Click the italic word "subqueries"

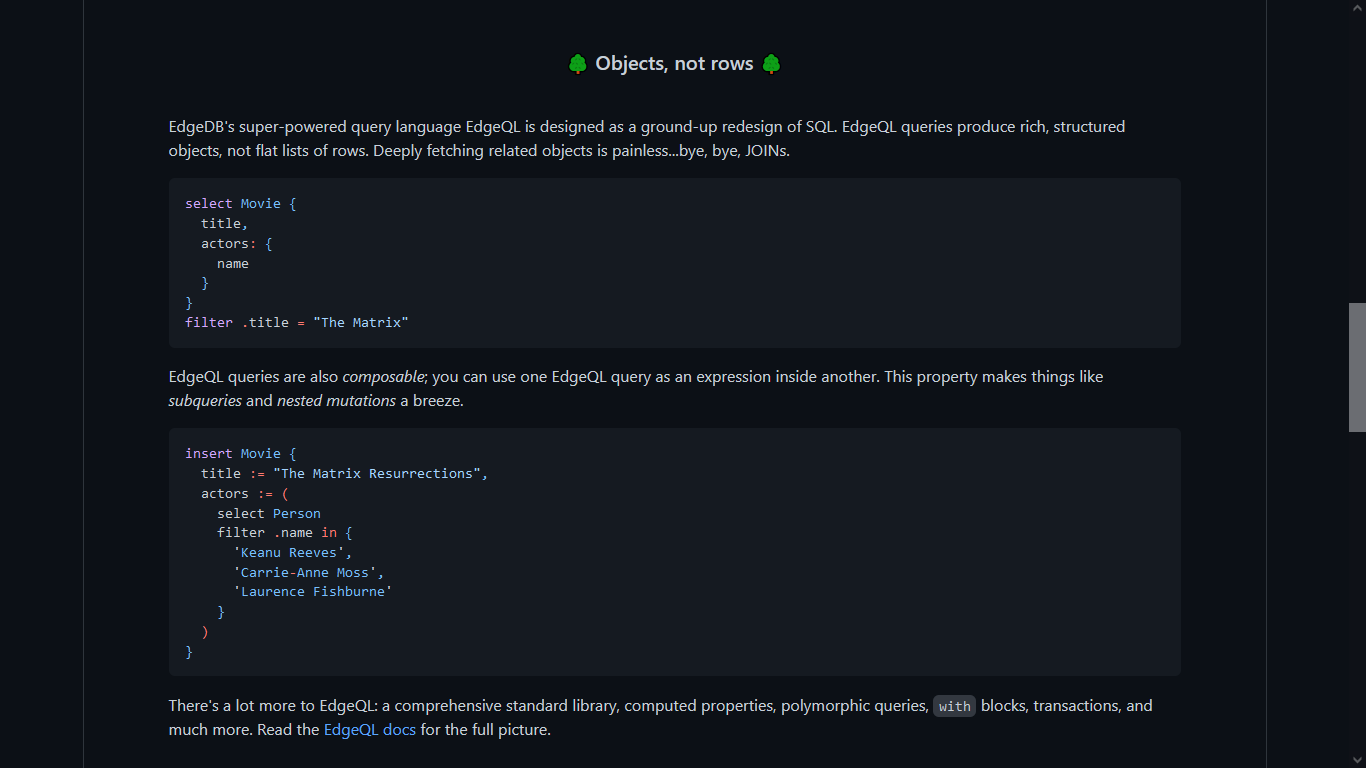pos(205,401)
